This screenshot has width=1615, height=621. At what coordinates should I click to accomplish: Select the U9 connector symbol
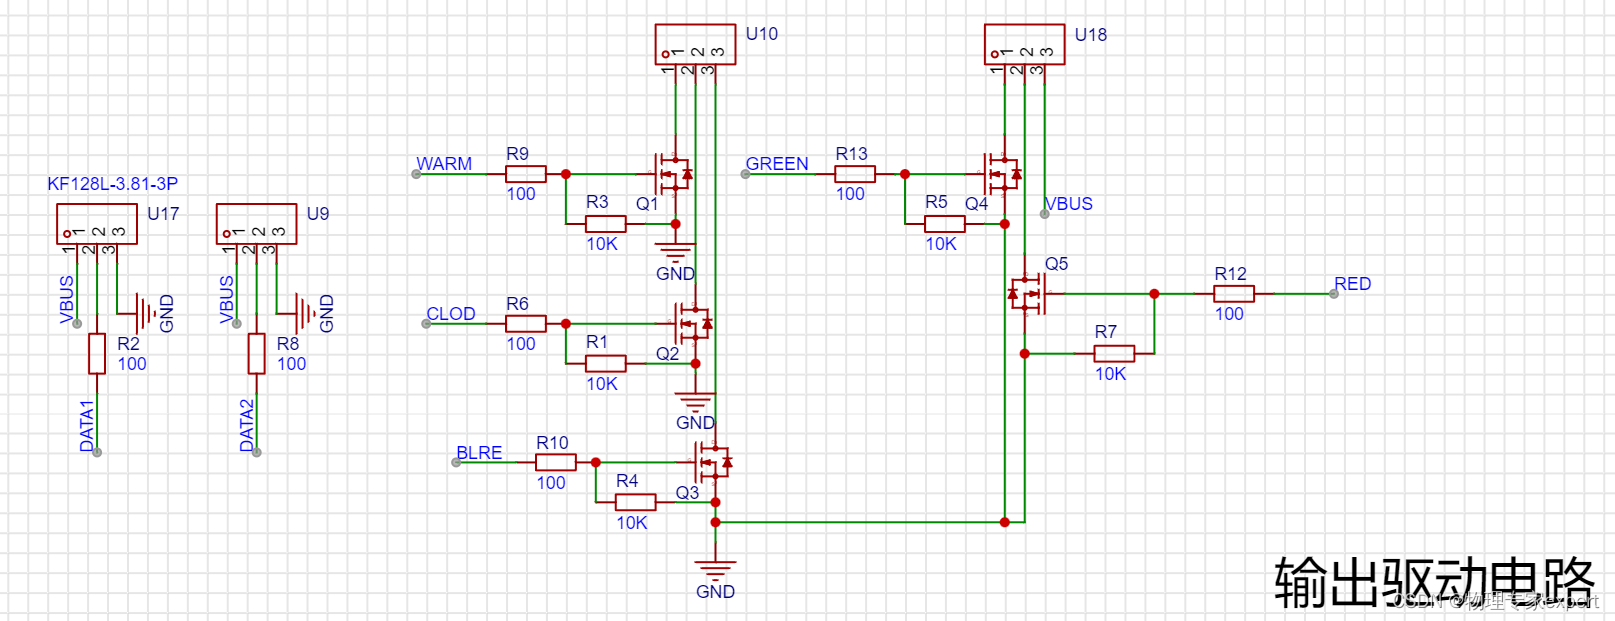[256, 224]
